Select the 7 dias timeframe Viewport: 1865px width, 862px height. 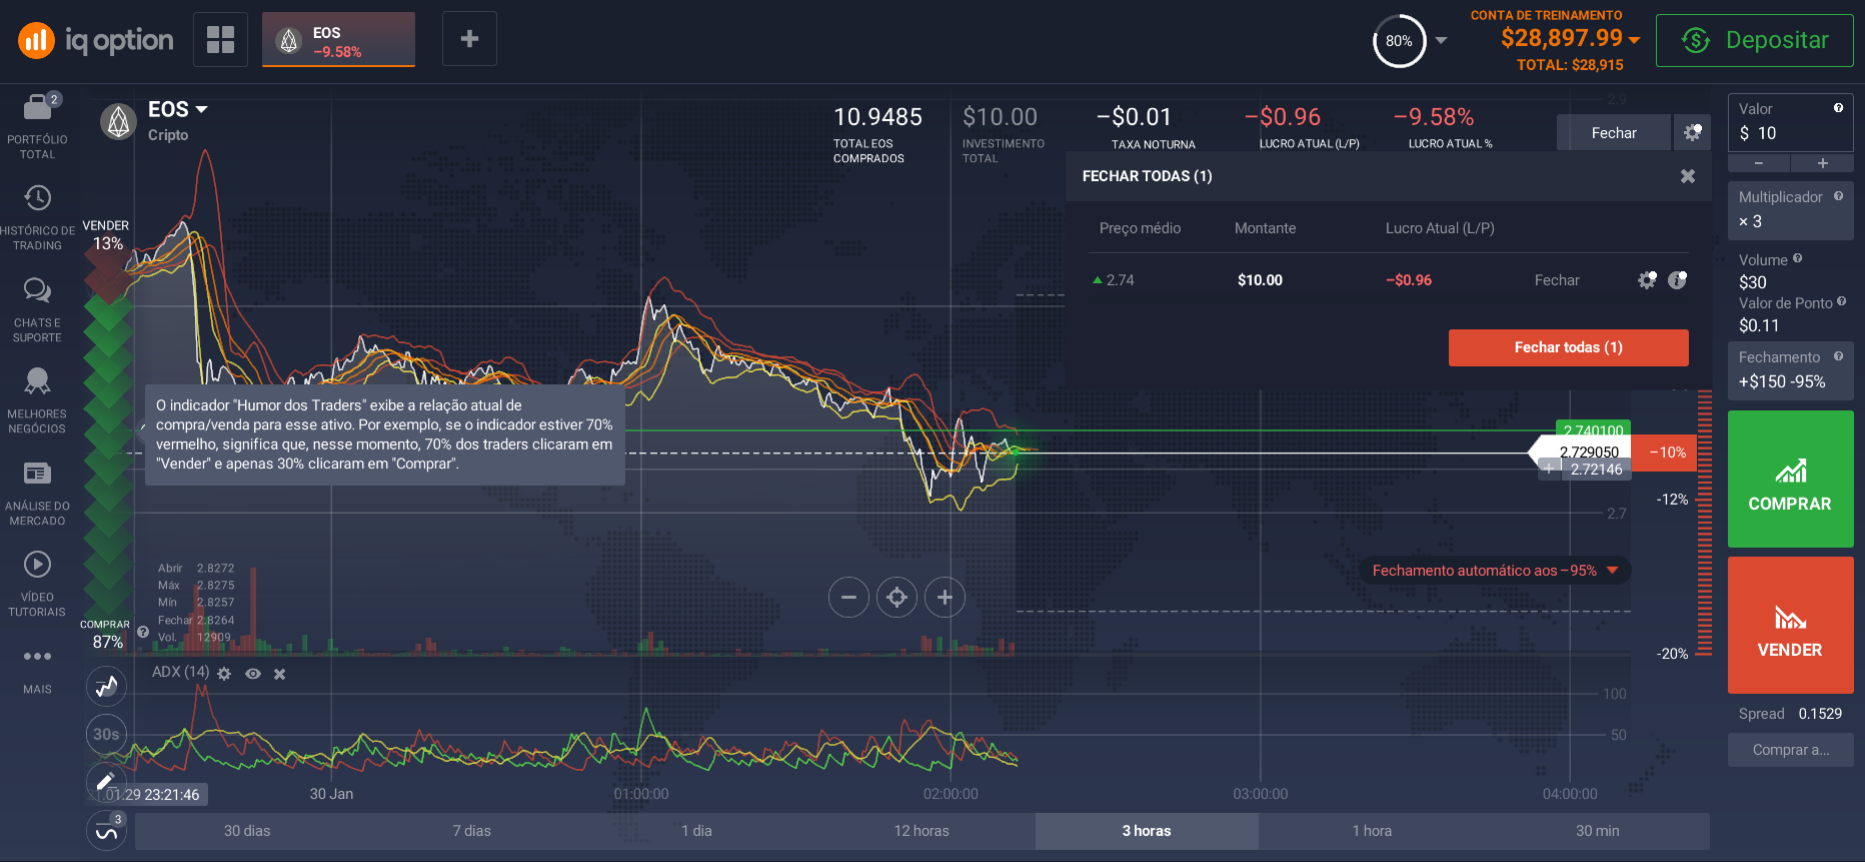click(x=472, y=831)
